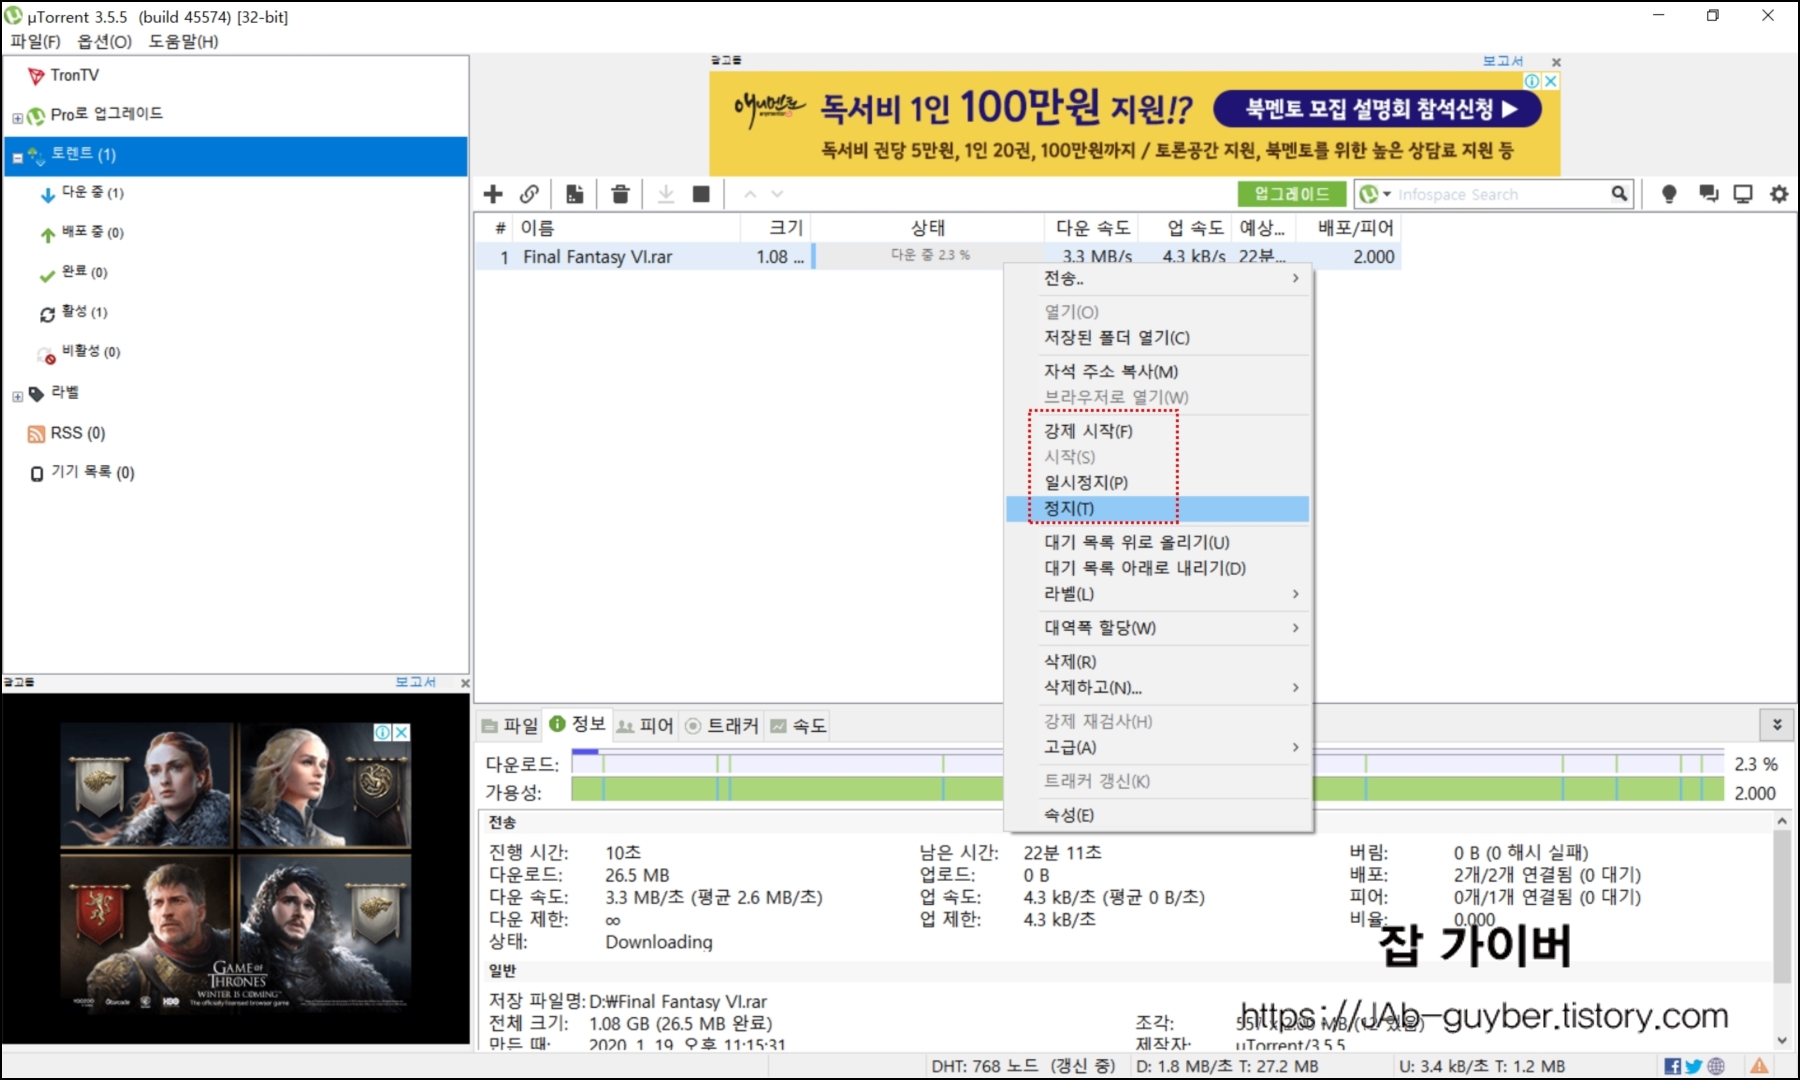Click the globe icon in status bar
This screenshot has height=1080, width=1800.
click(x=1716, y=1067)
